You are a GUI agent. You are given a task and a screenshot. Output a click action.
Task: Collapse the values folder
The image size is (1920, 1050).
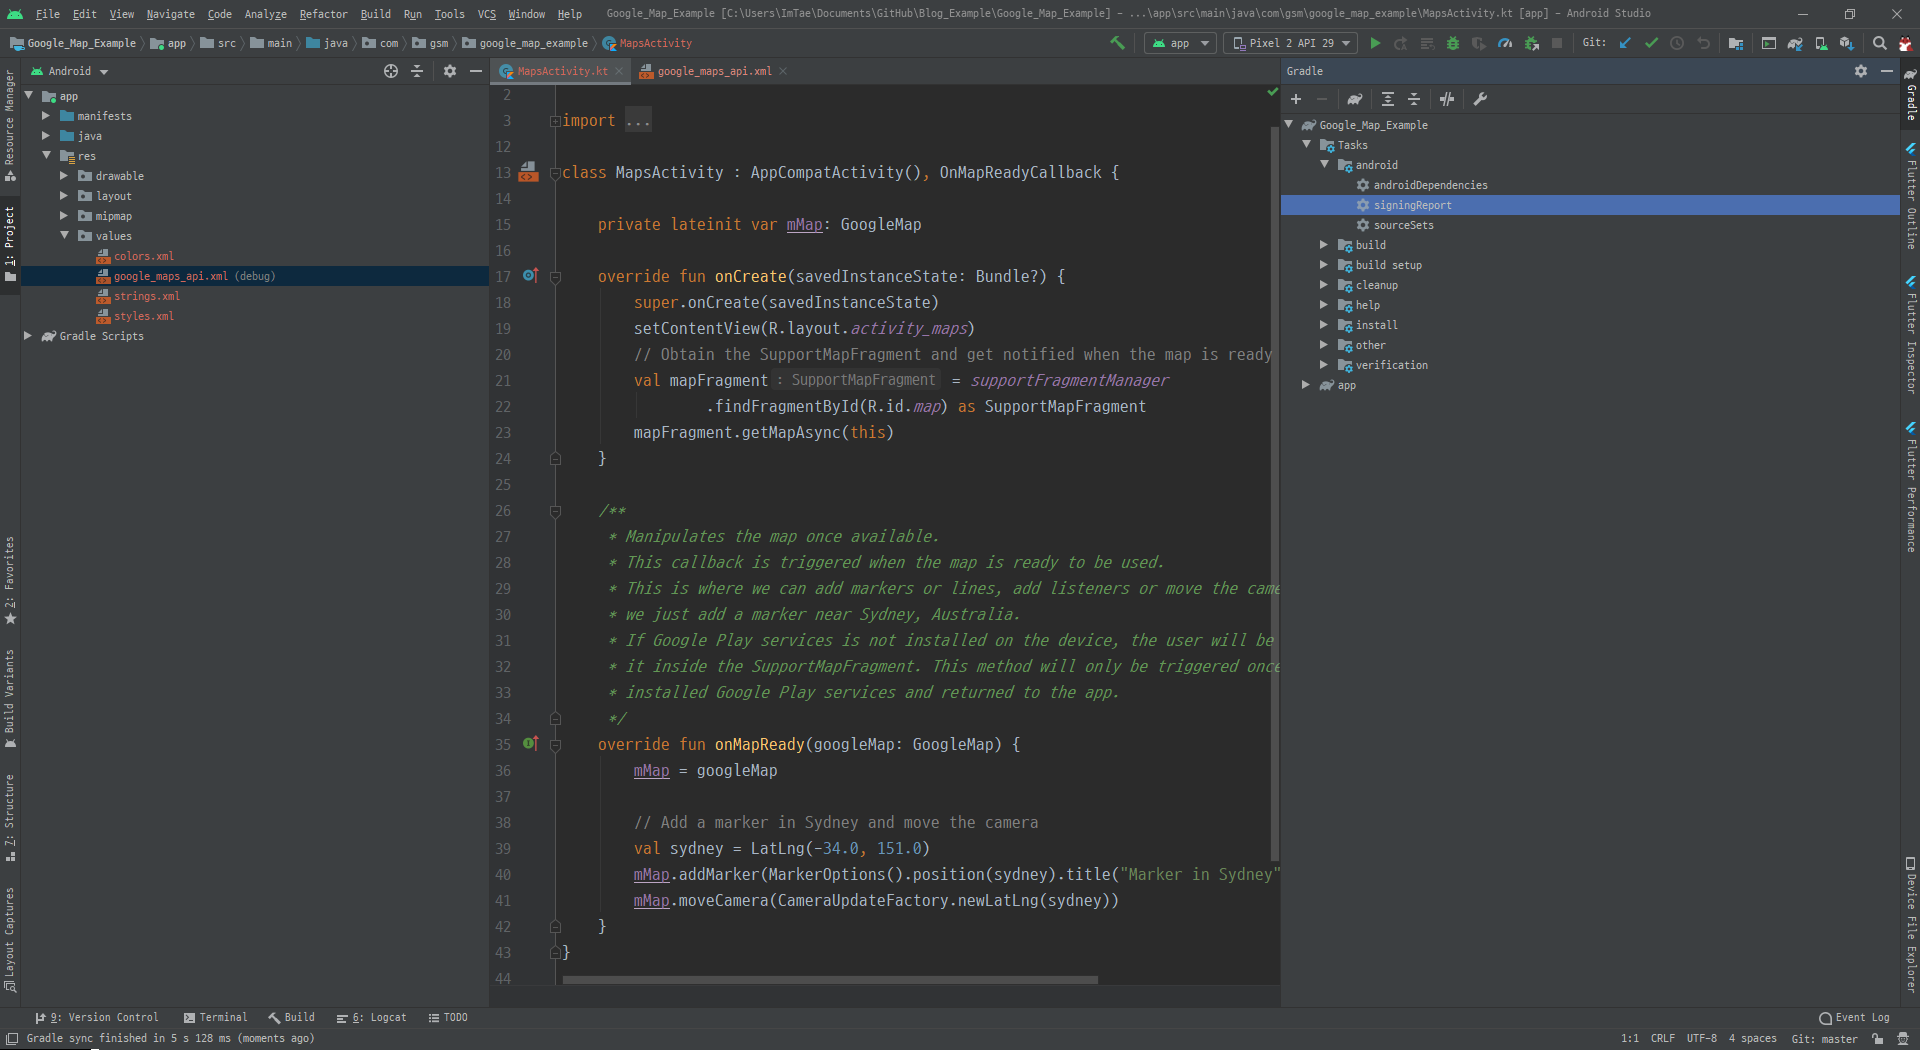coord(64,236)
